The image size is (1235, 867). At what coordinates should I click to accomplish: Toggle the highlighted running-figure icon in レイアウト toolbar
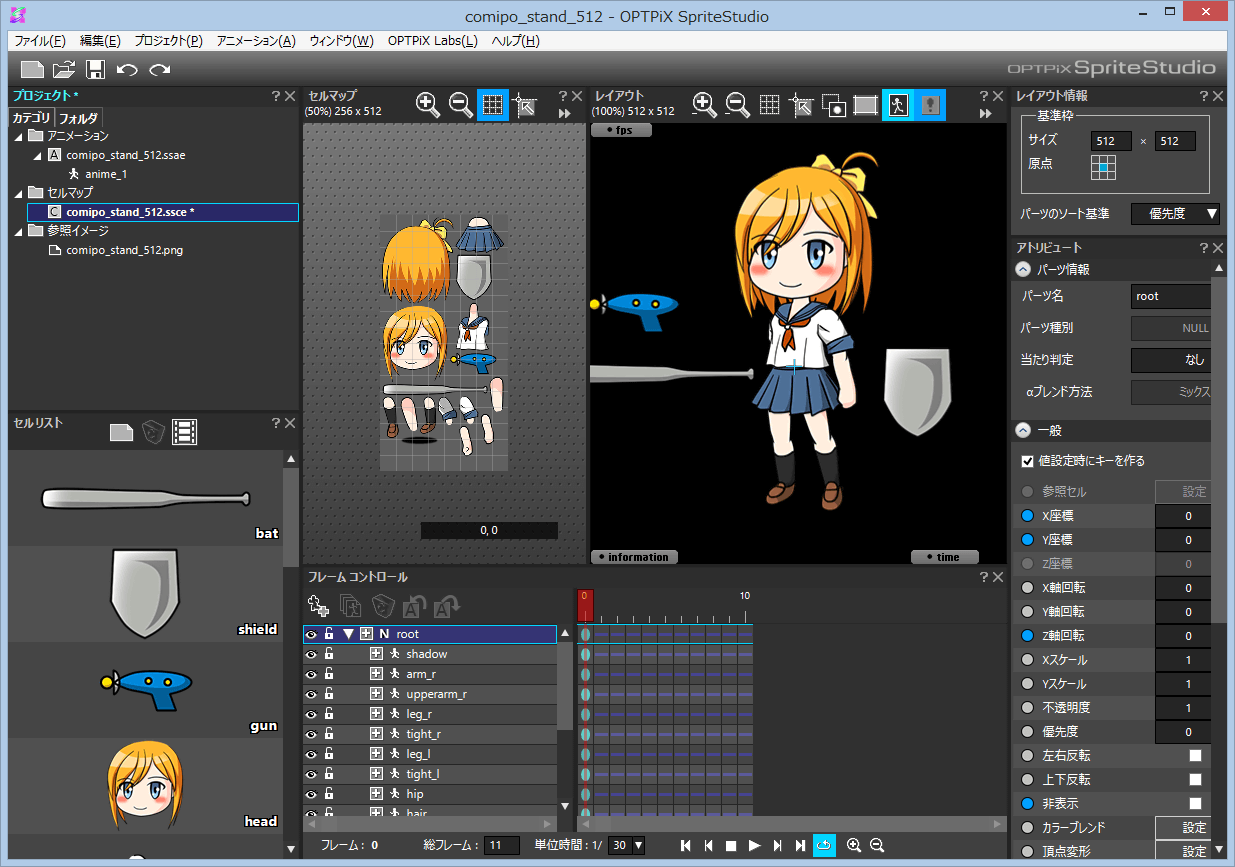point(898,105)
